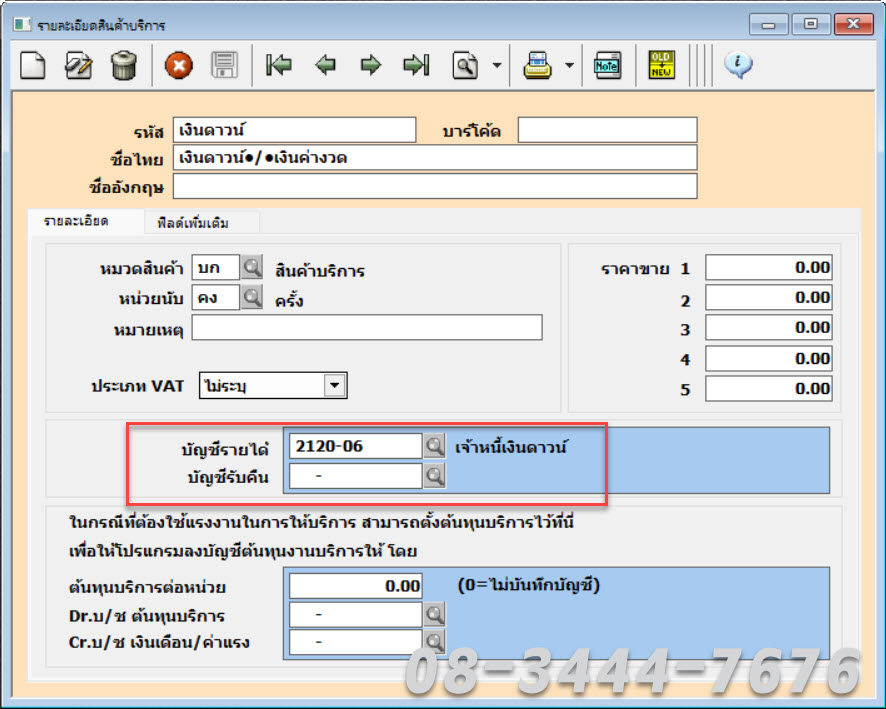Viewport: 886px width, 709px height.
Task: Jump to first record arrow
Action: [279, 65]
